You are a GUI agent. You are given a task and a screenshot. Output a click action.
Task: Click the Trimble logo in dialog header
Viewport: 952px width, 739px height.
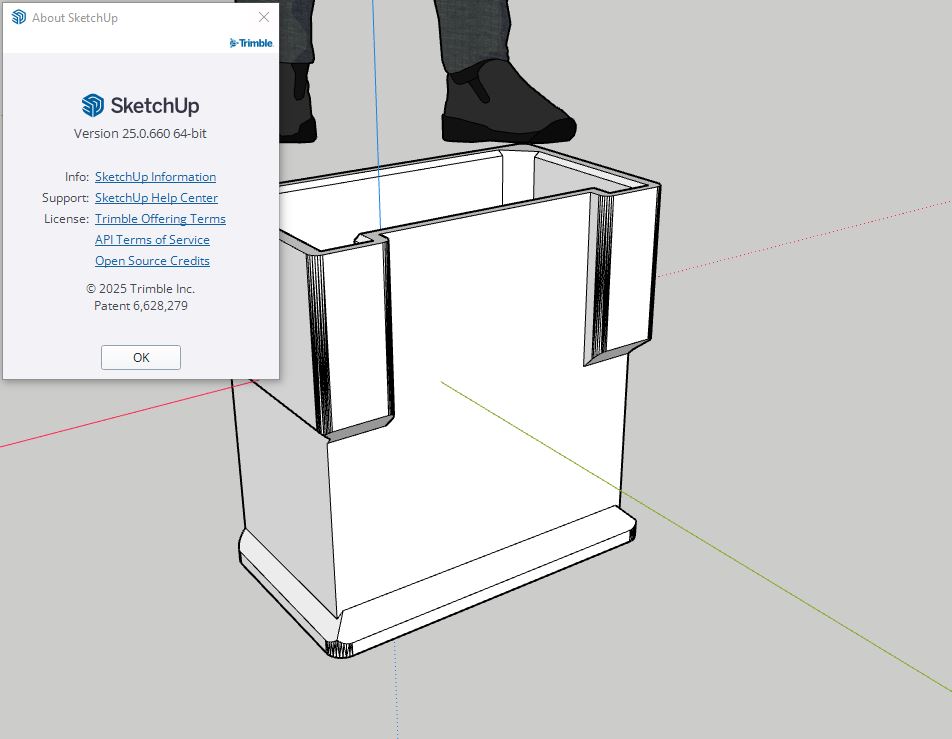pyautogui.click(x=251, y=43)
